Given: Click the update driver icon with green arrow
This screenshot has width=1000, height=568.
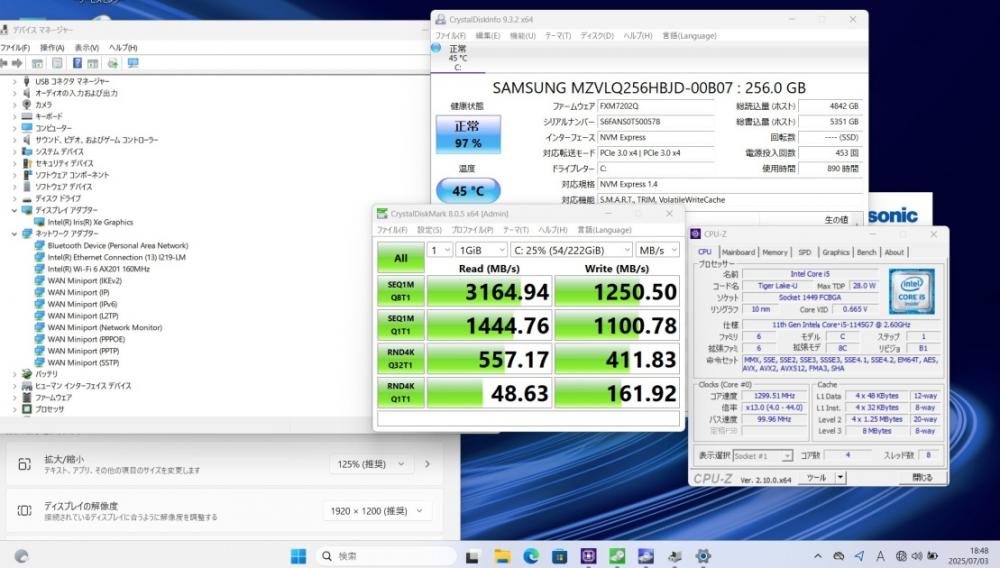Looking at the screenshot, I should 113,63.
